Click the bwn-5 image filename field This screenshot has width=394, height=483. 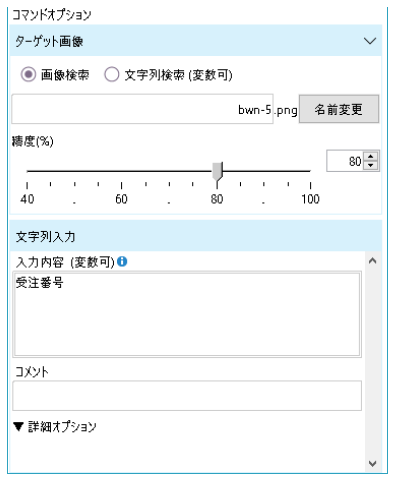[x=142, y=109]
